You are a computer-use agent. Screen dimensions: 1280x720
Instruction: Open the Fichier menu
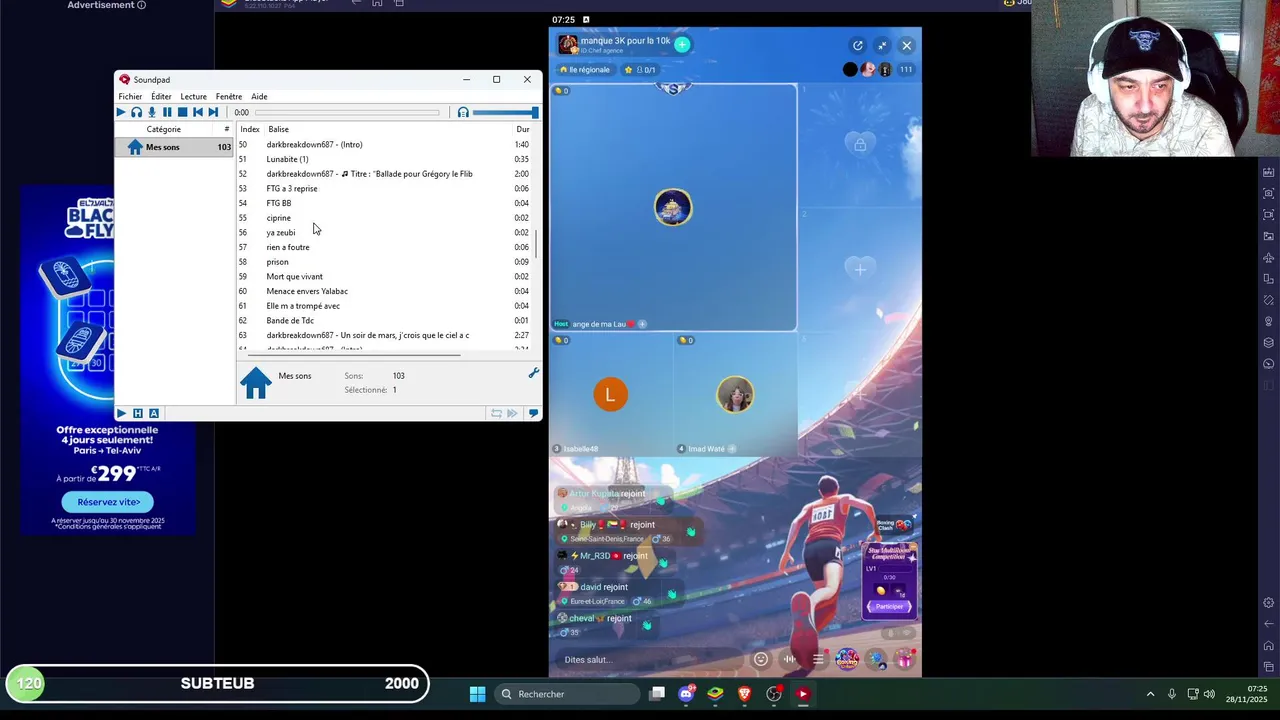[x=130, y=96]
